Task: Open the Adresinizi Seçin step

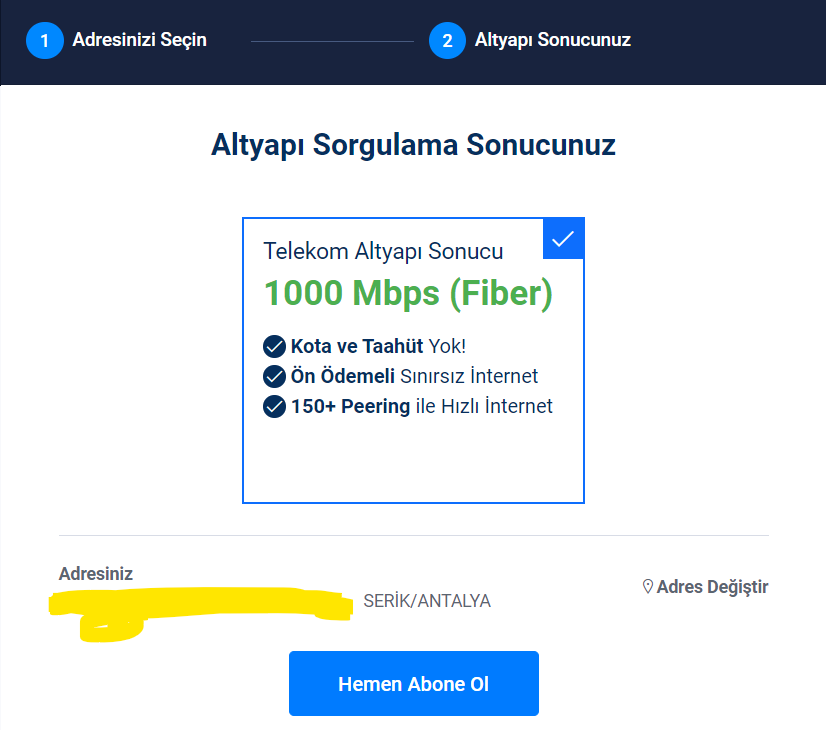Action: [x=139, y=41]
